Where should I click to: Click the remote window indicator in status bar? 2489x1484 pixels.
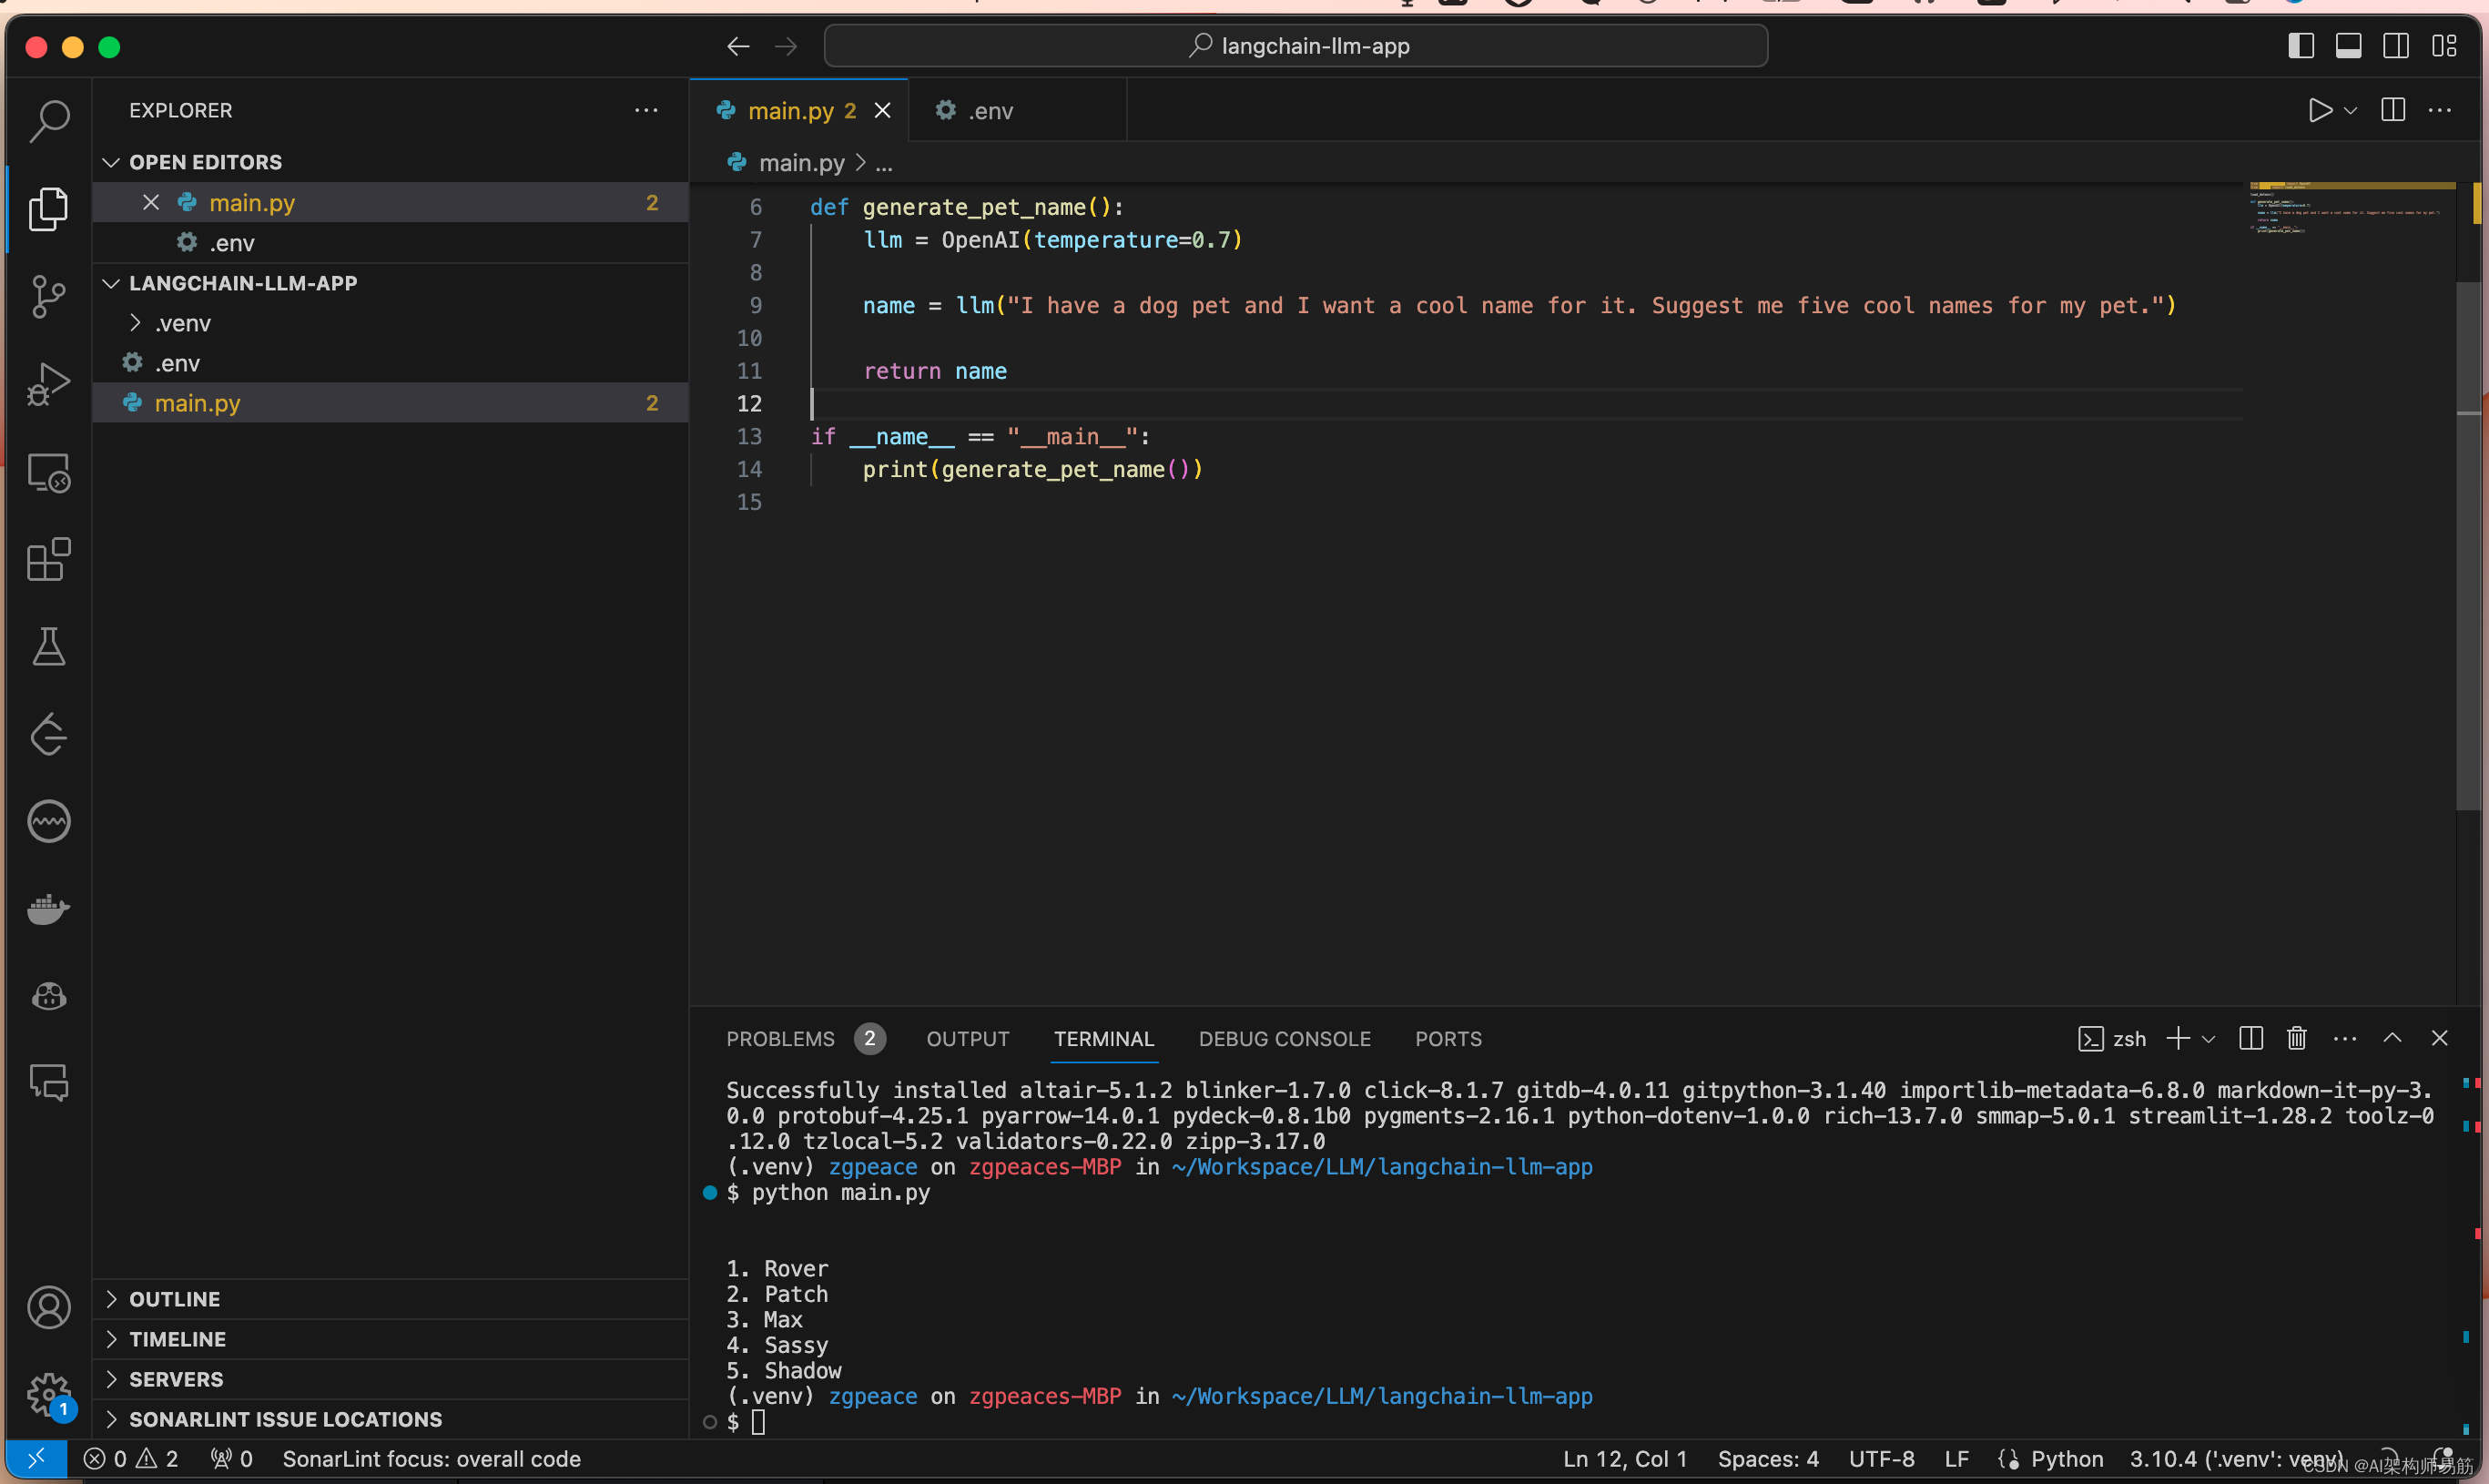(x=36, y=1458)
